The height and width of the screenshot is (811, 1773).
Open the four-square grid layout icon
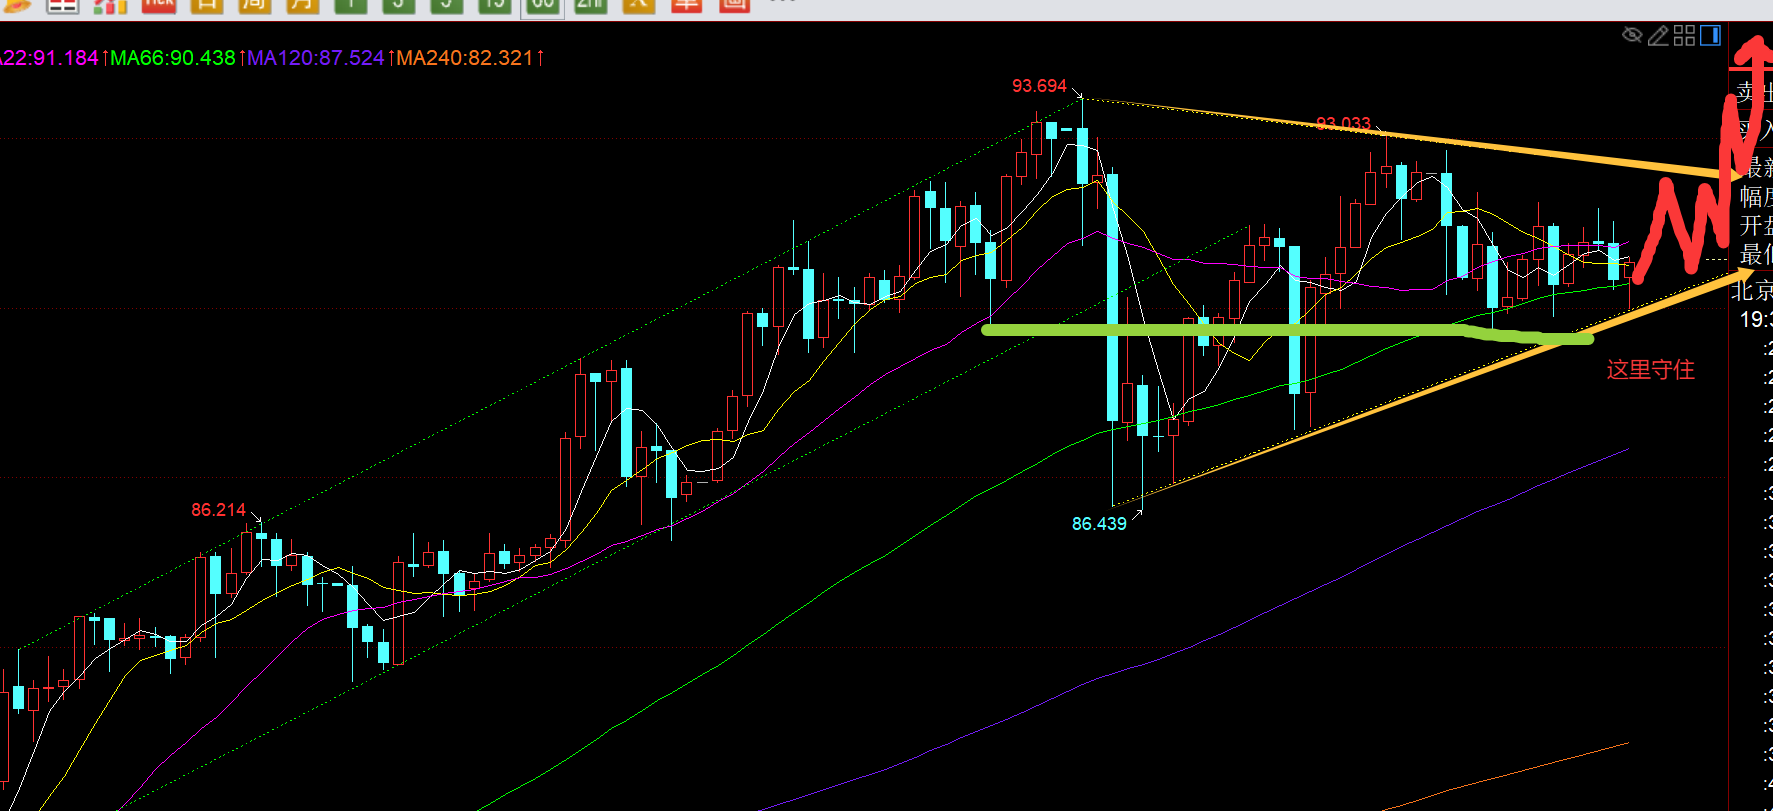click(1684, 36)
